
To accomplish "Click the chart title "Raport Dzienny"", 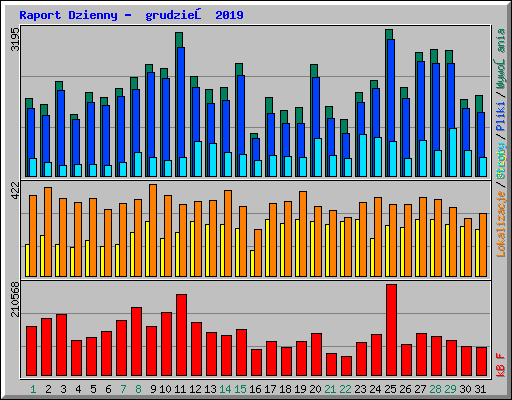I will 68,15.
